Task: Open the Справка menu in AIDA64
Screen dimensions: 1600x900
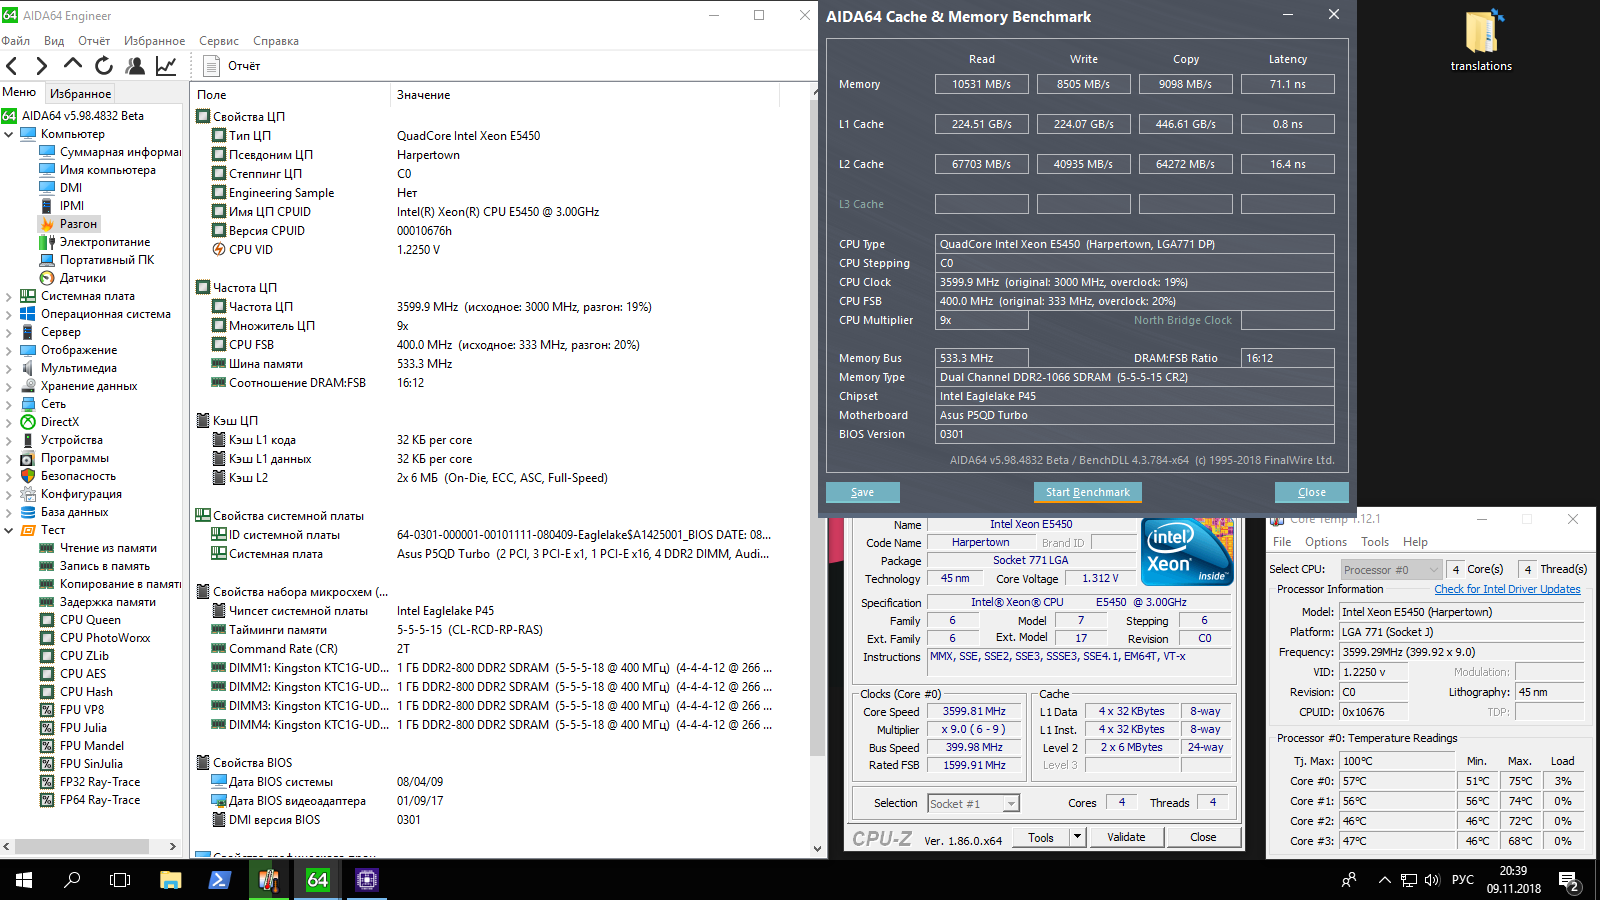Action: [x=276, y=41]
